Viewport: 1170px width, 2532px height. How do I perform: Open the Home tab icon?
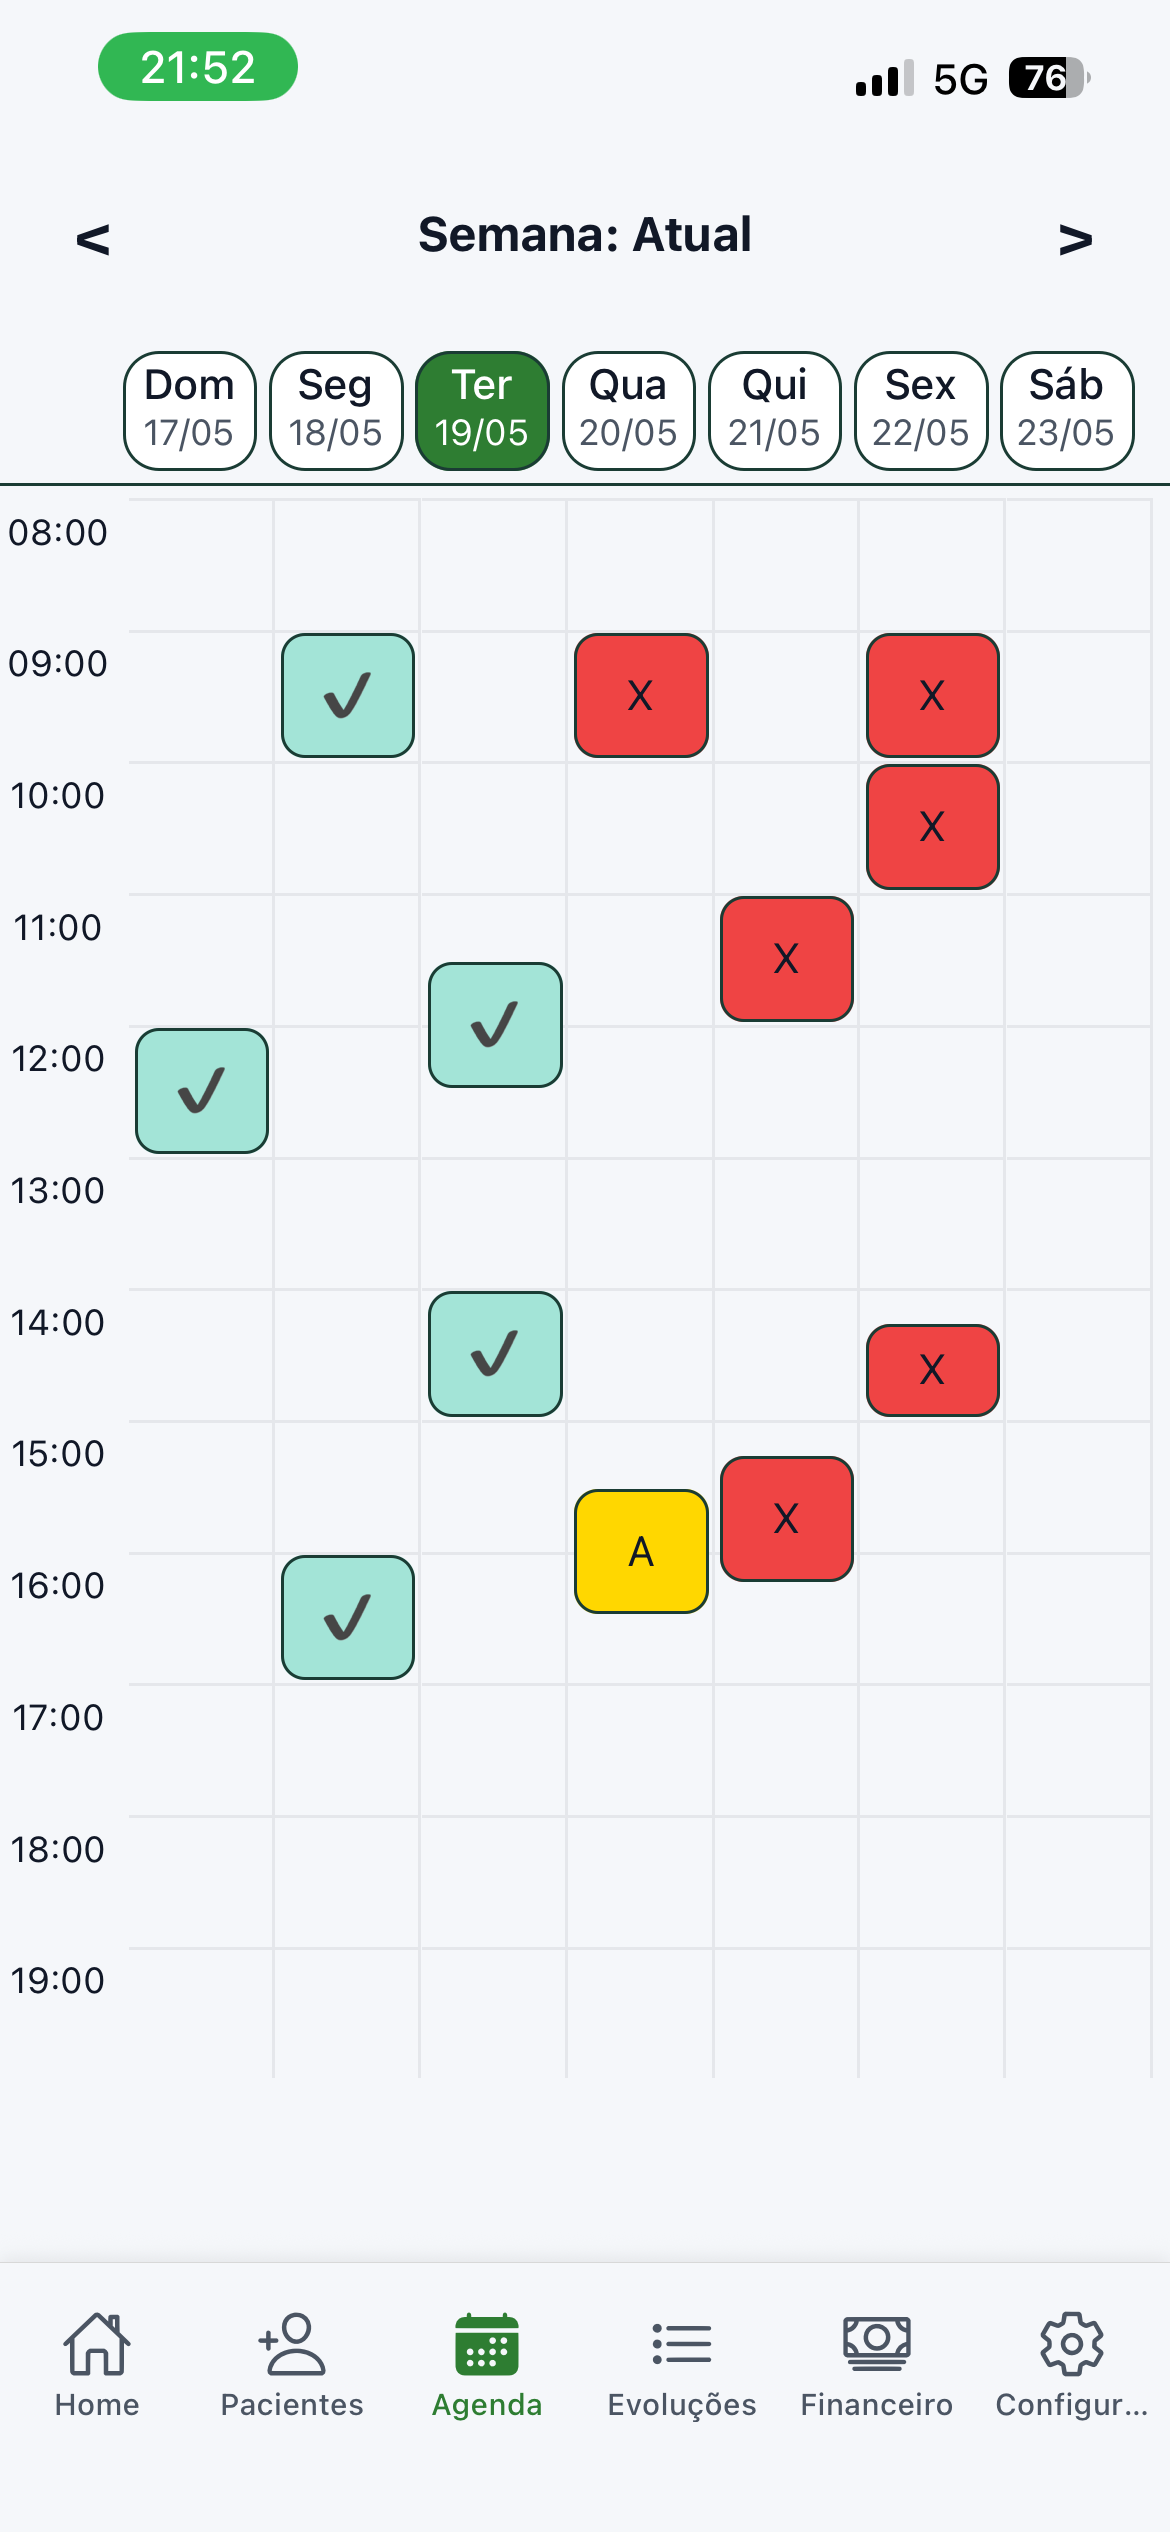coord(97,2343)
